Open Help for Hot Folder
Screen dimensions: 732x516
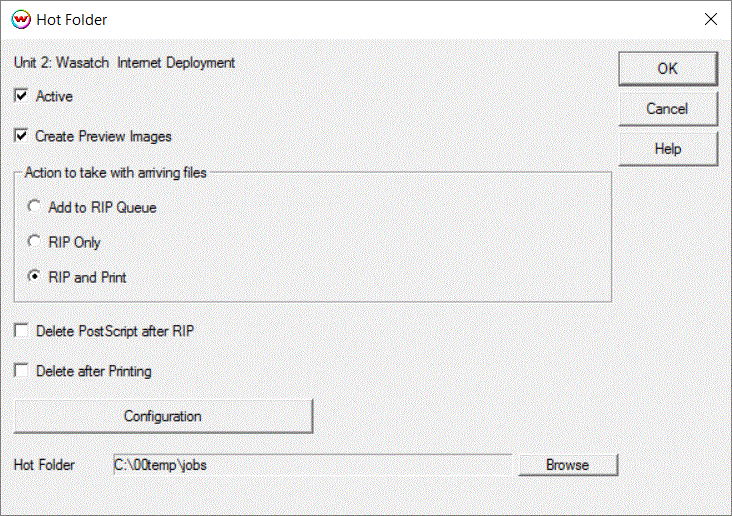668,149
